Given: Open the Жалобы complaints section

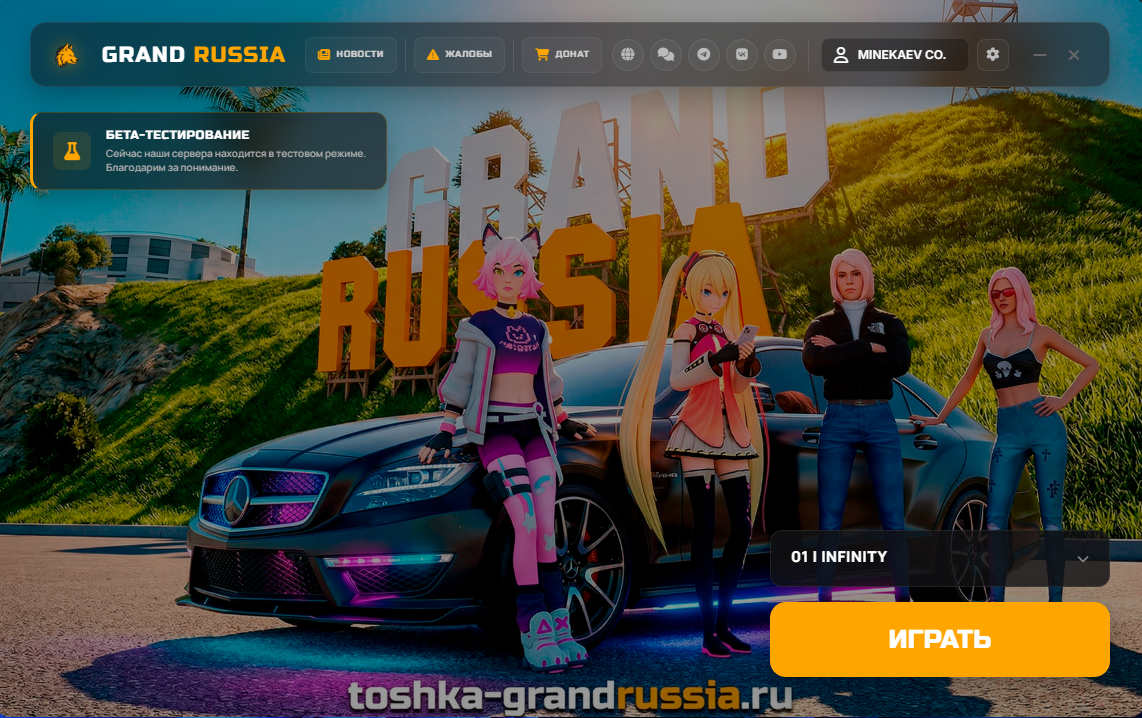Looking at the screenshot, I should [459, 55].
